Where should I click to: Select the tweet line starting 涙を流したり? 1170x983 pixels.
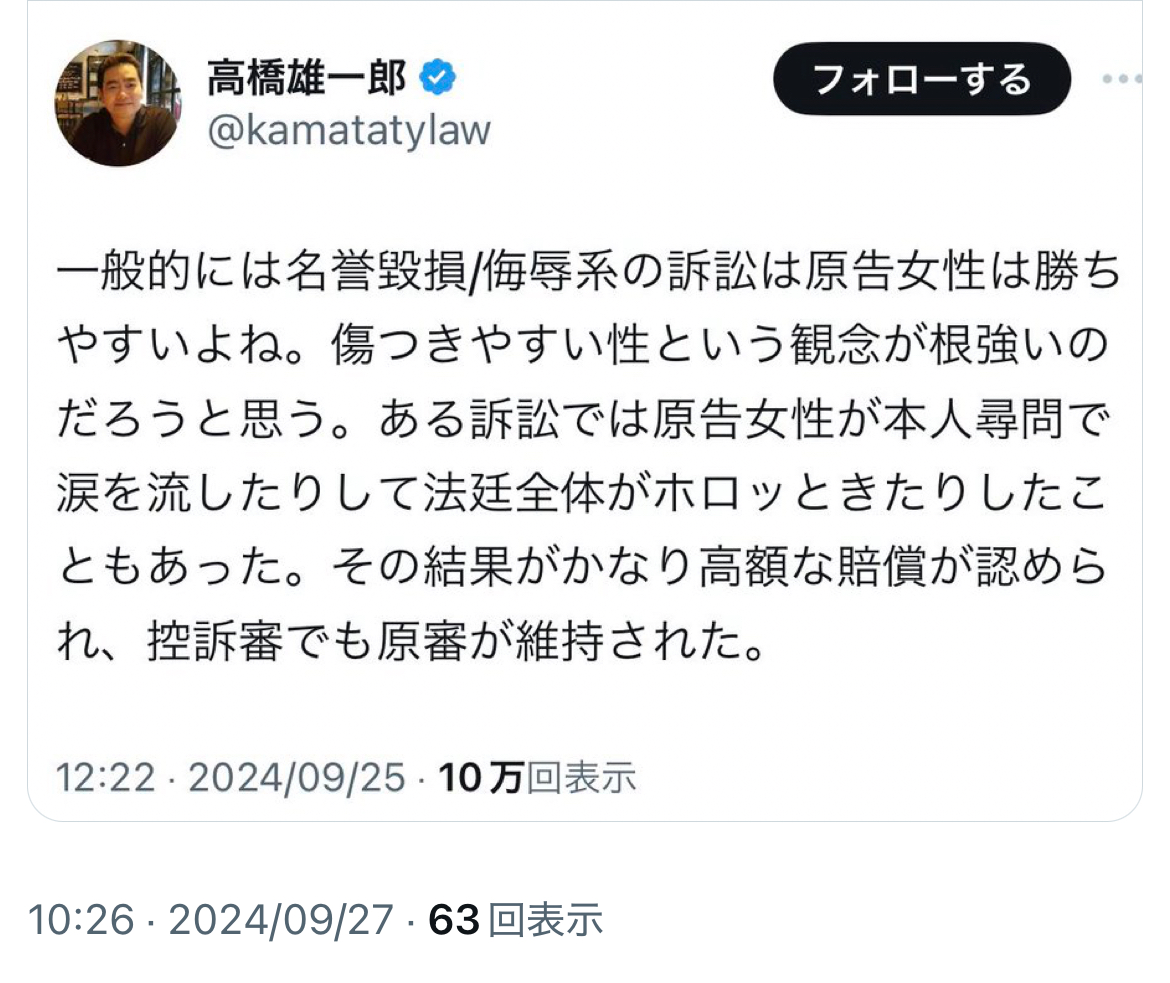pyautogui.click(x=582, y=493)
